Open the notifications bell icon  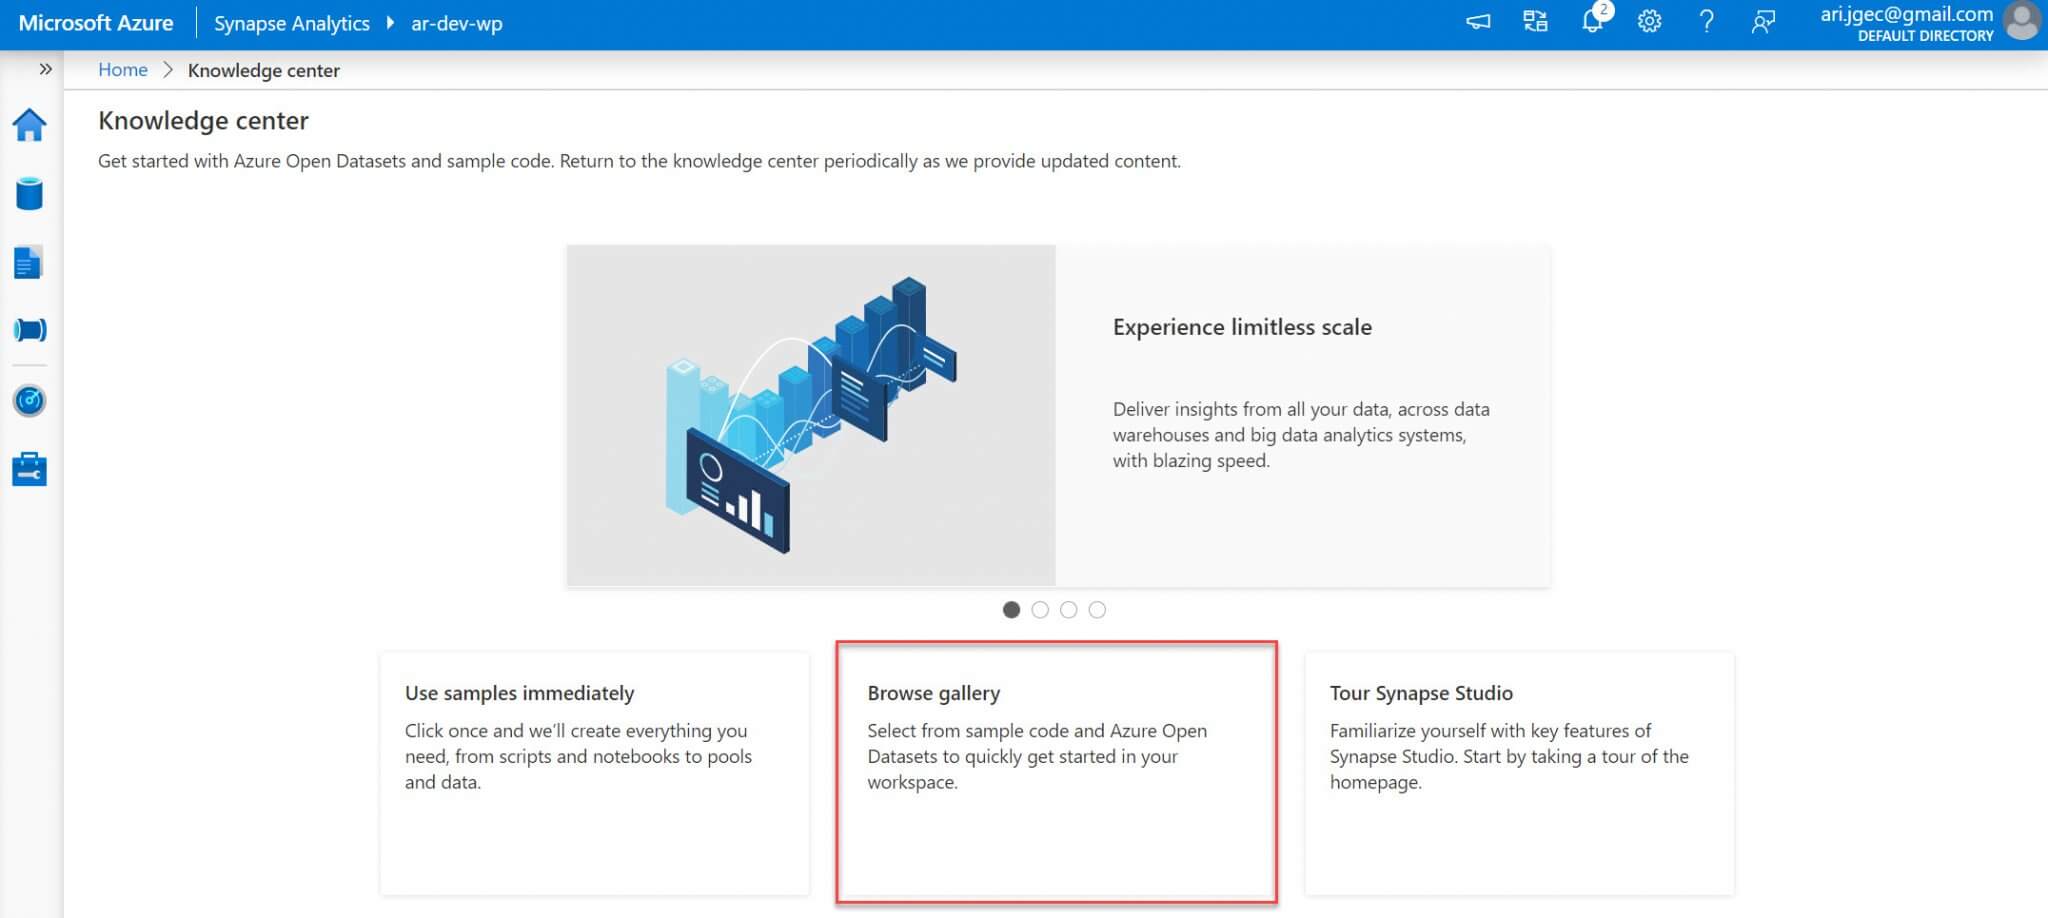[1592, 22]
